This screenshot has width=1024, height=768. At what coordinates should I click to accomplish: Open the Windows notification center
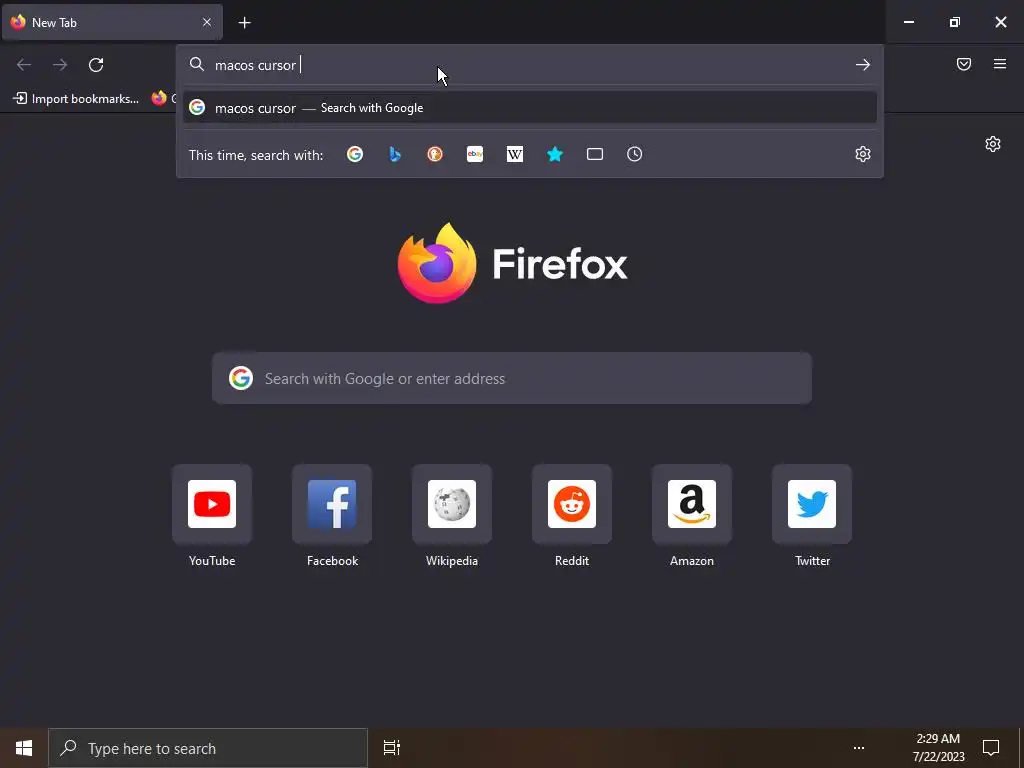click(x=991, y=748)
